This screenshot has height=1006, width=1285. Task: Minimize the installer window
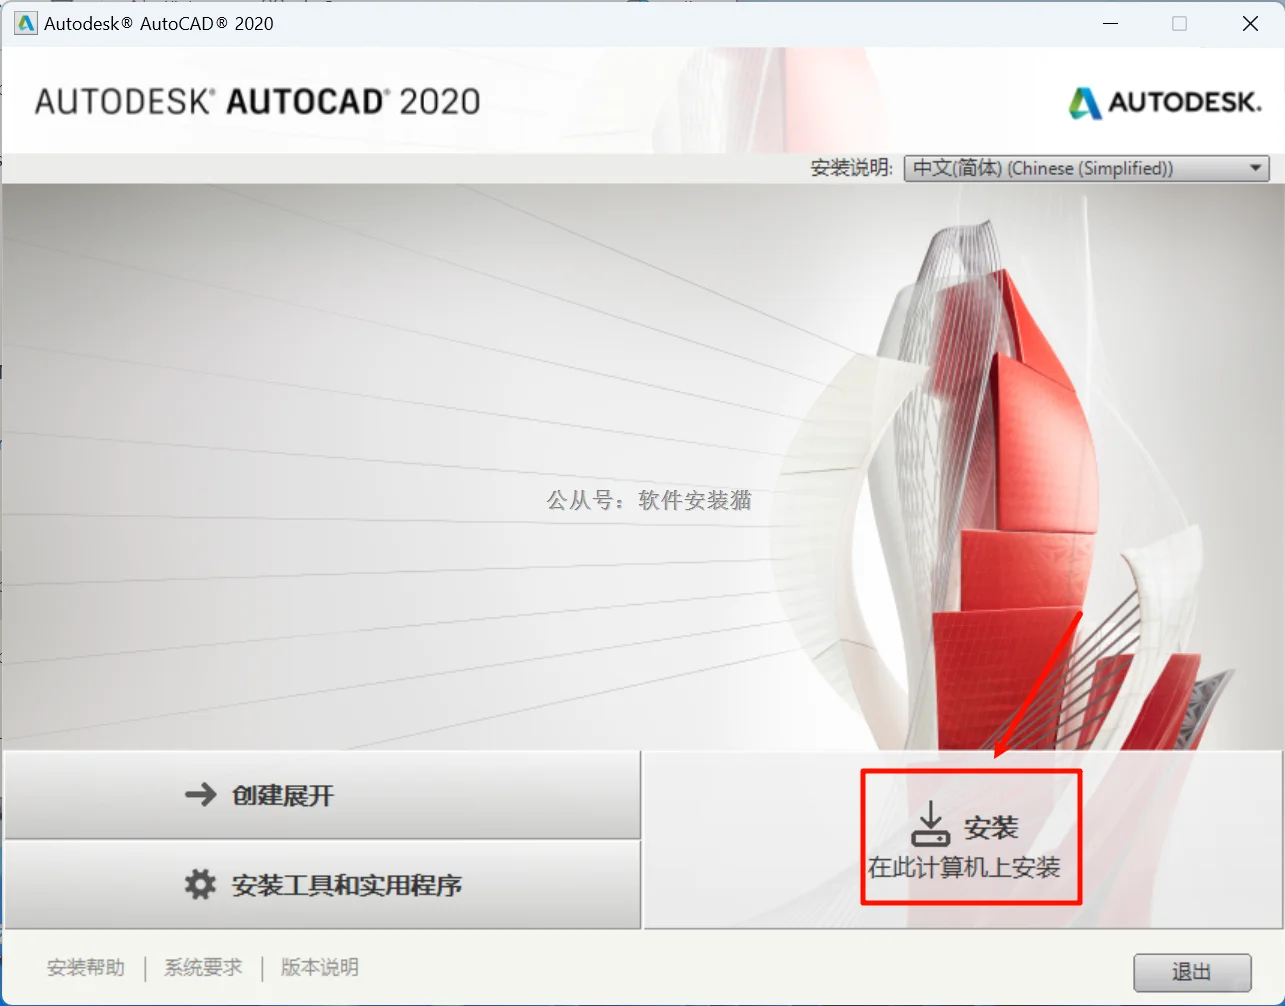click(x=1110, y=23)
